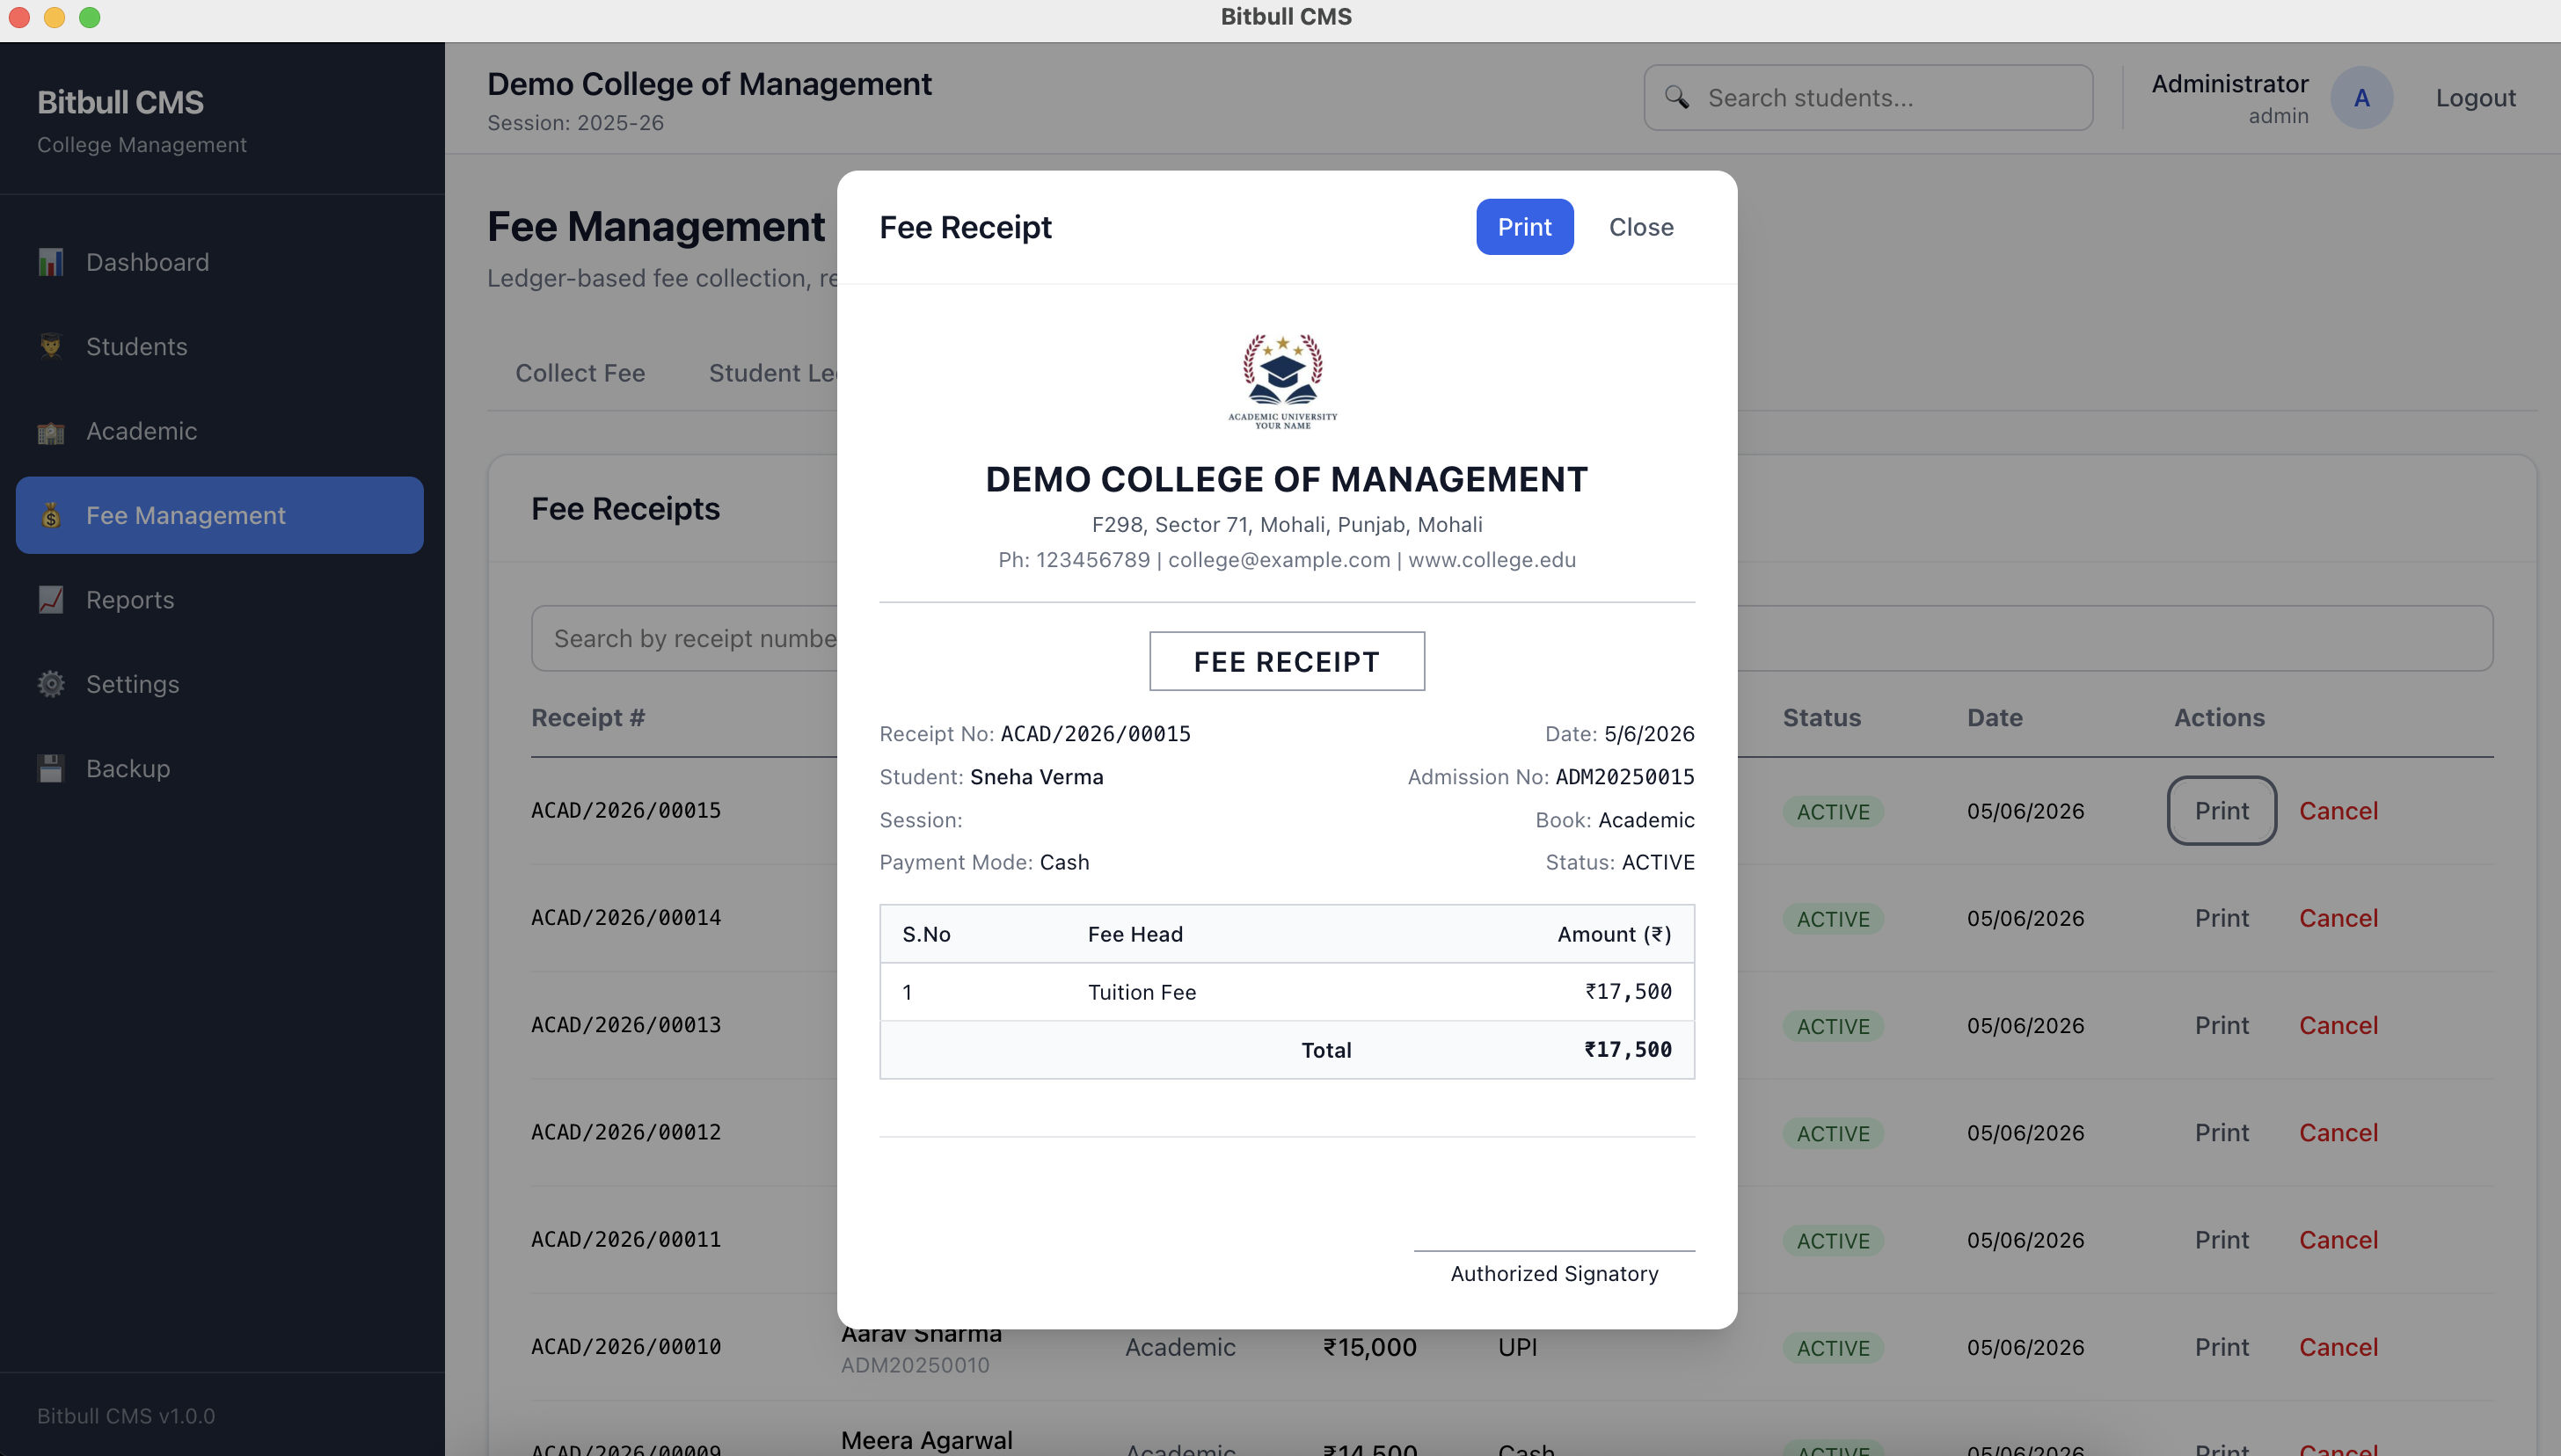Cancel receipt ACAD/2026/00011
Screen dimensions: 2561x1456
2338,1240
